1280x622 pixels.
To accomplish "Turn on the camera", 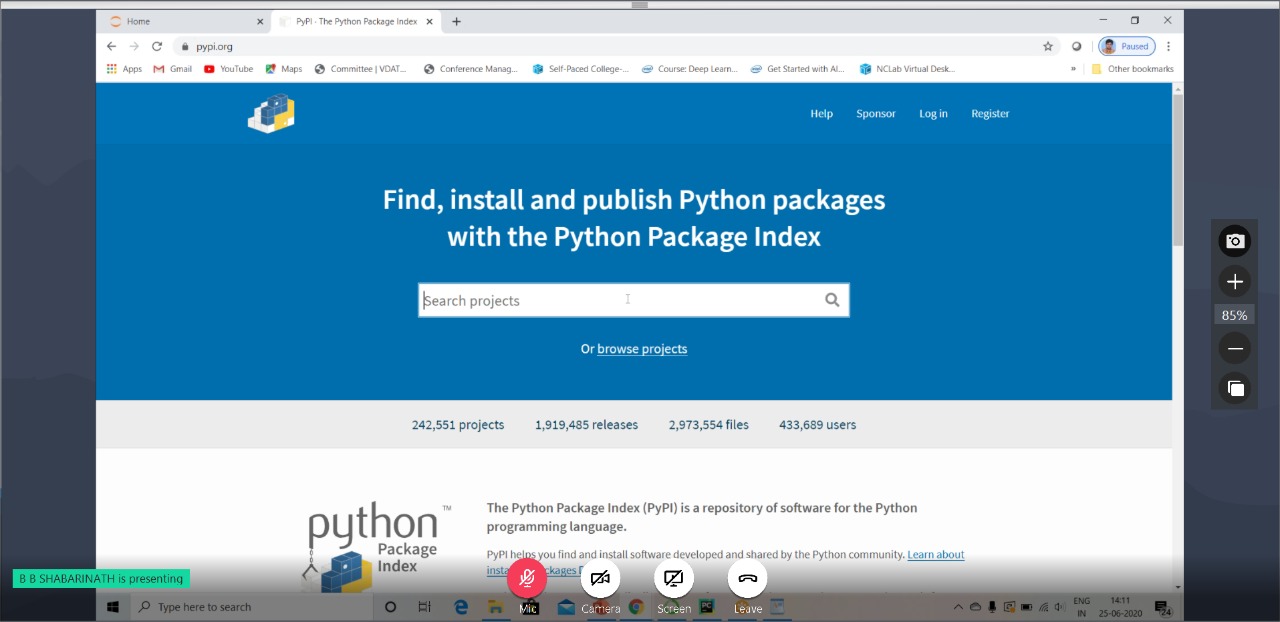I will 600,578.
